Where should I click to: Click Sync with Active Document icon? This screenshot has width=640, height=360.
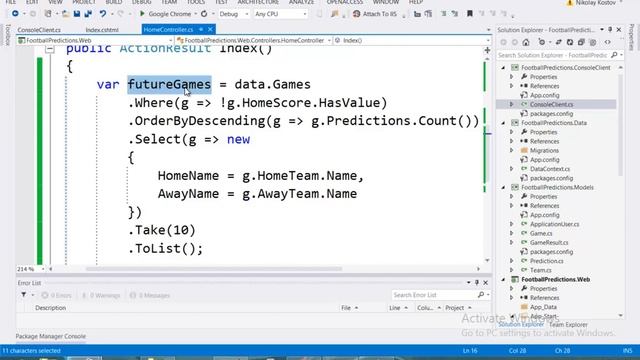559,42
